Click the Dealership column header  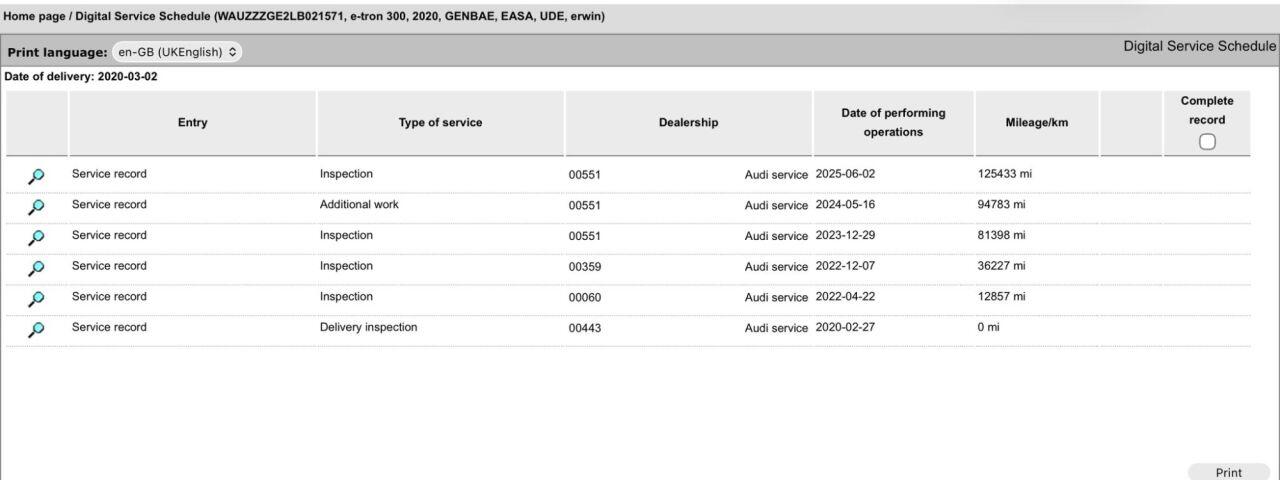click(688, 123)
